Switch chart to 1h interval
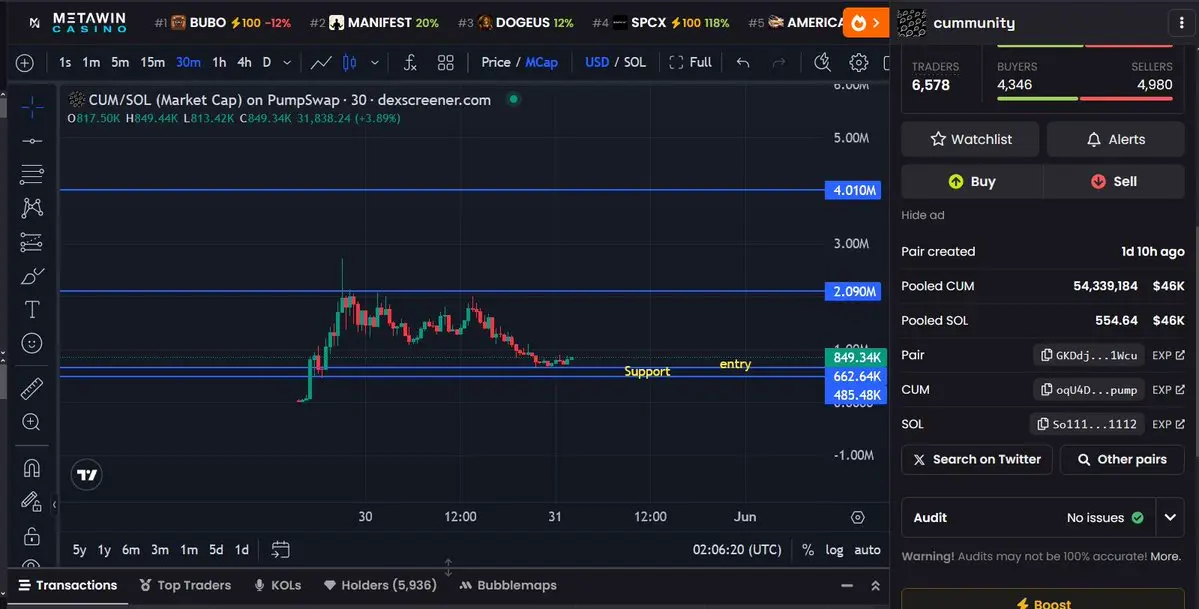 tap(219, 63)
